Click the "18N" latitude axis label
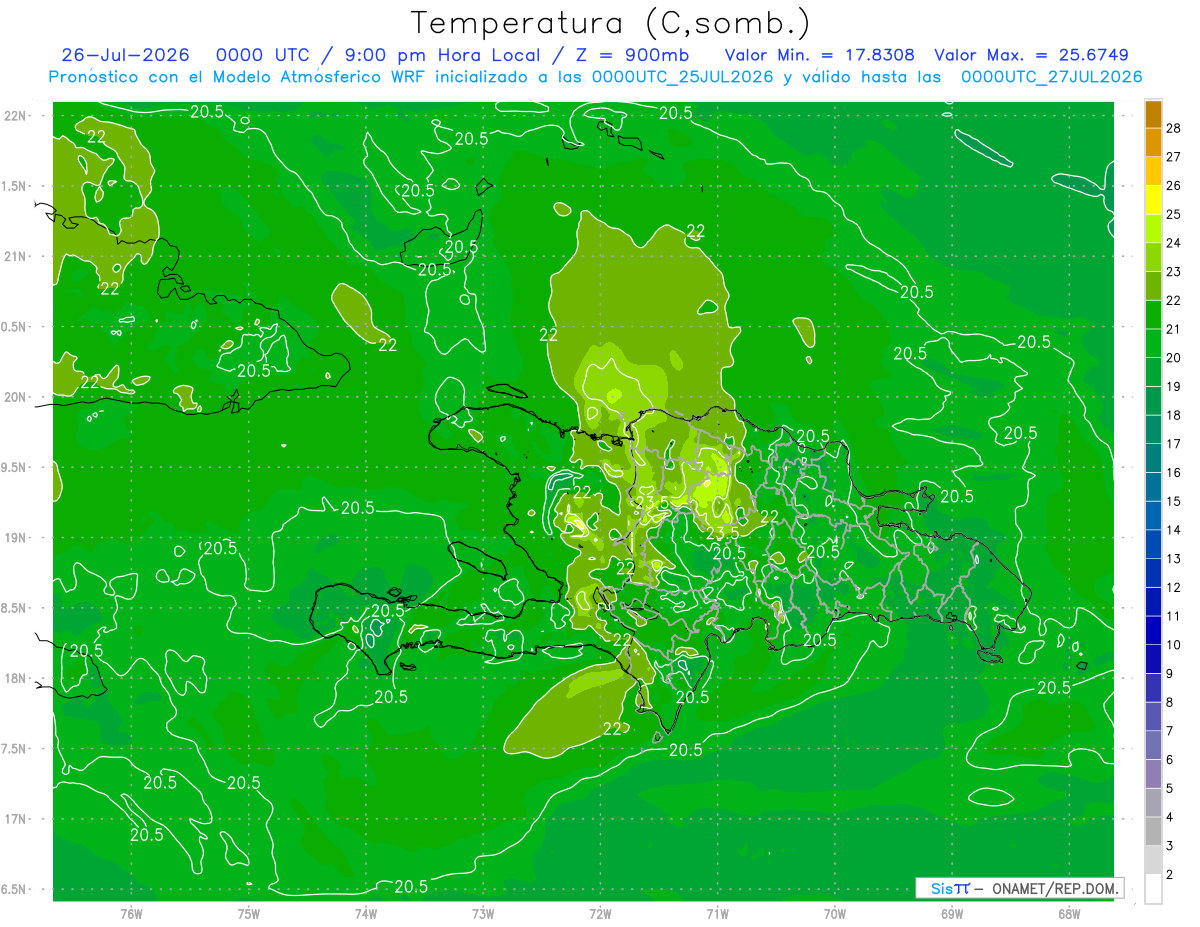Viewport: 1200px width, 927px height. pos(17,678)
